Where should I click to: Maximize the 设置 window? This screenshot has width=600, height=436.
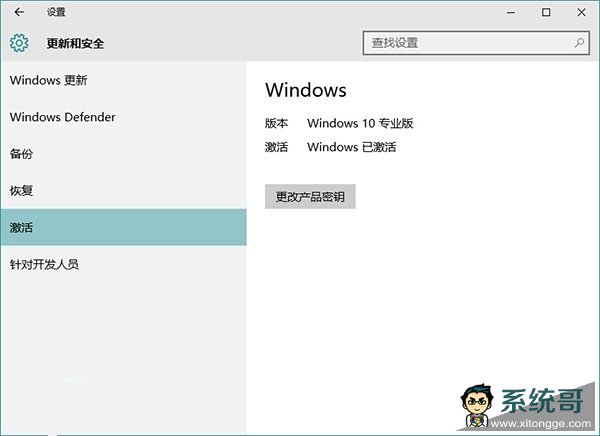[546, 12]
